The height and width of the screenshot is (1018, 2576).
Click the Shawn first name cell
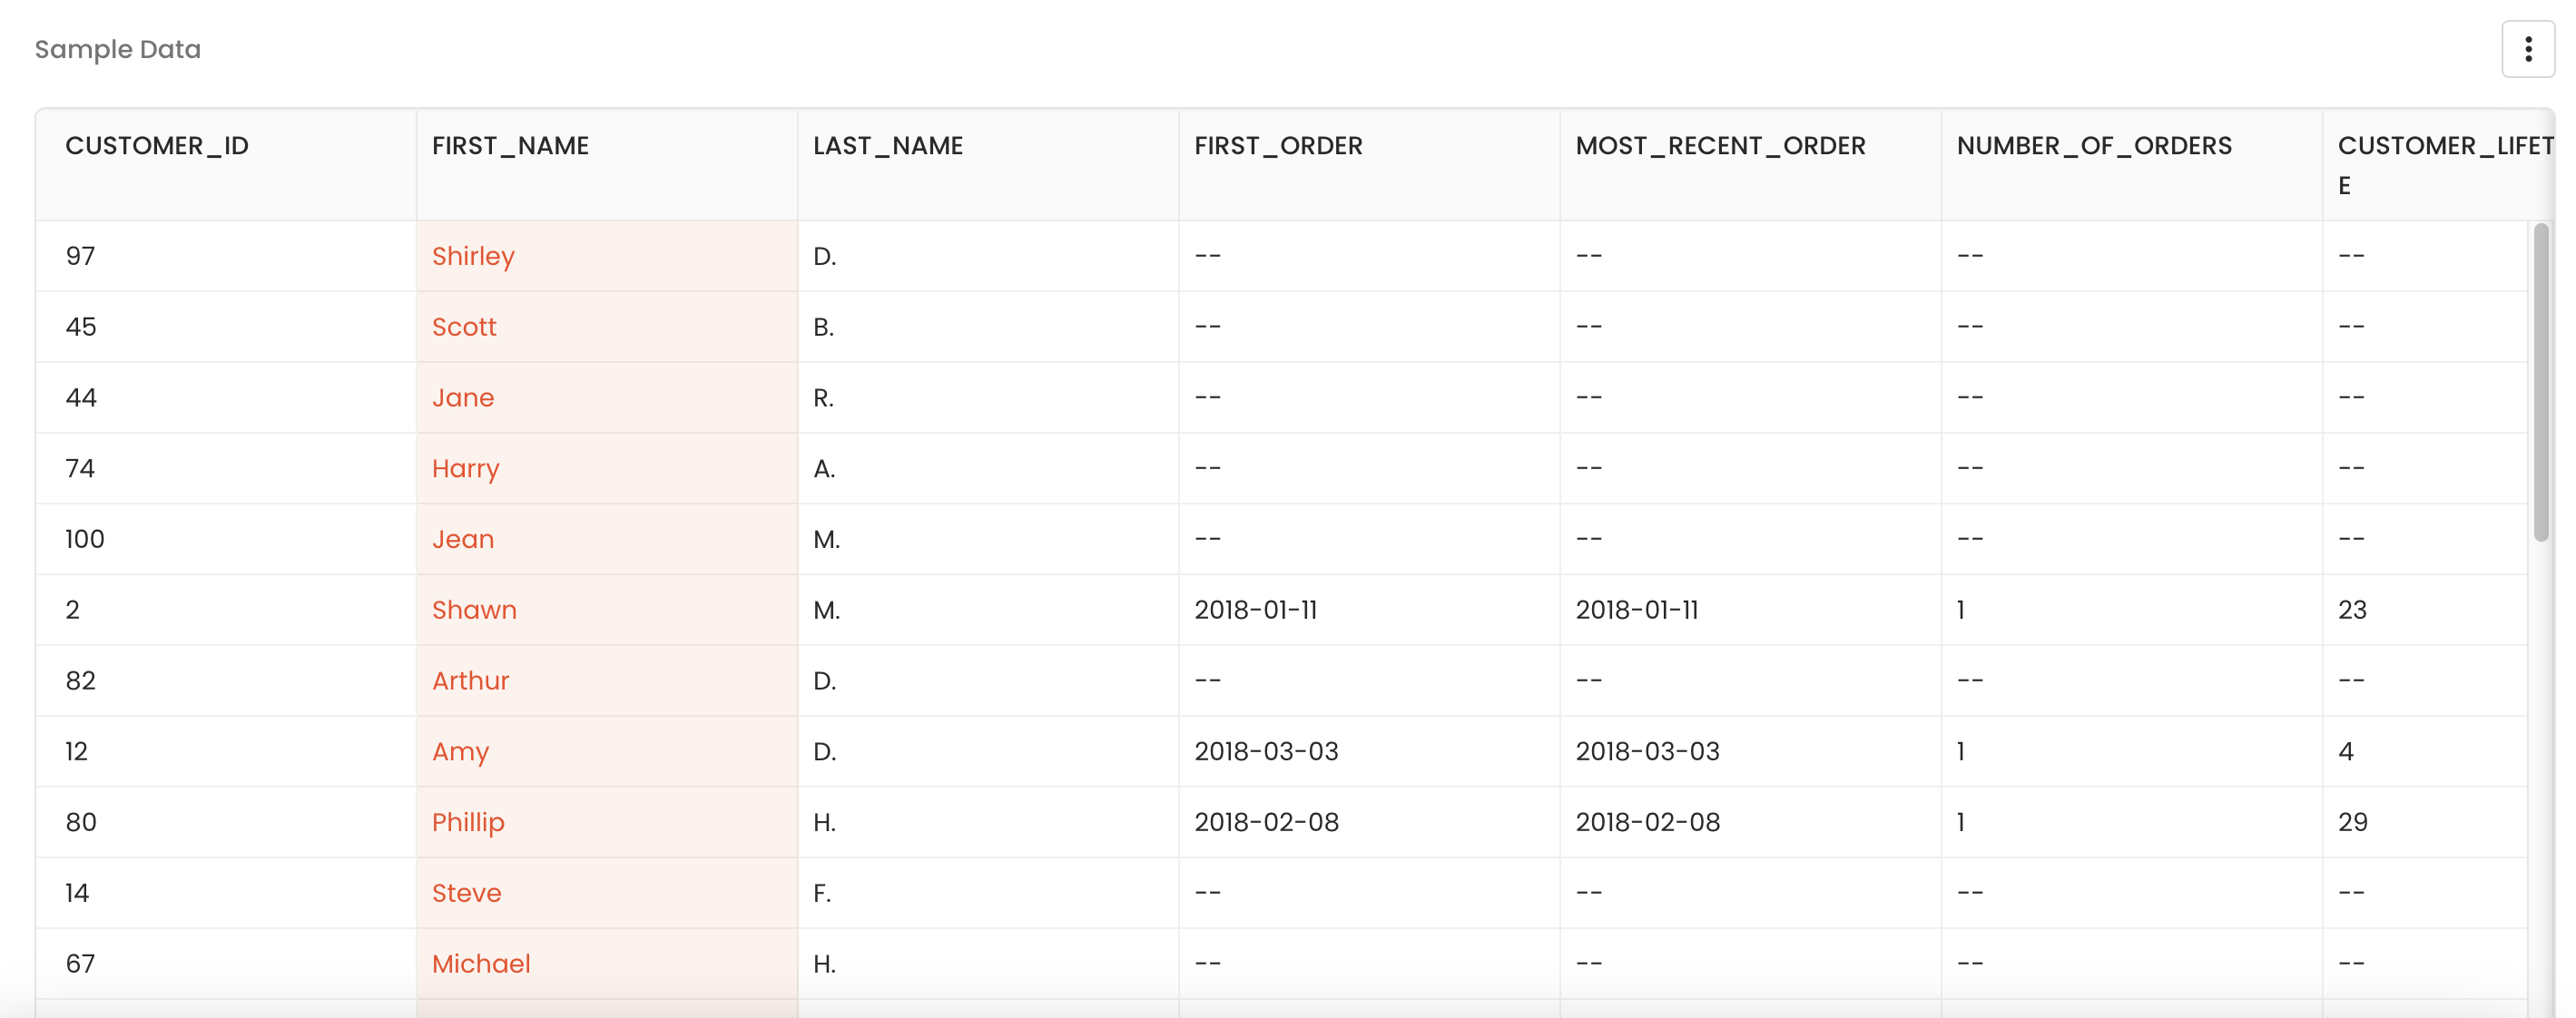click(474, 610)
